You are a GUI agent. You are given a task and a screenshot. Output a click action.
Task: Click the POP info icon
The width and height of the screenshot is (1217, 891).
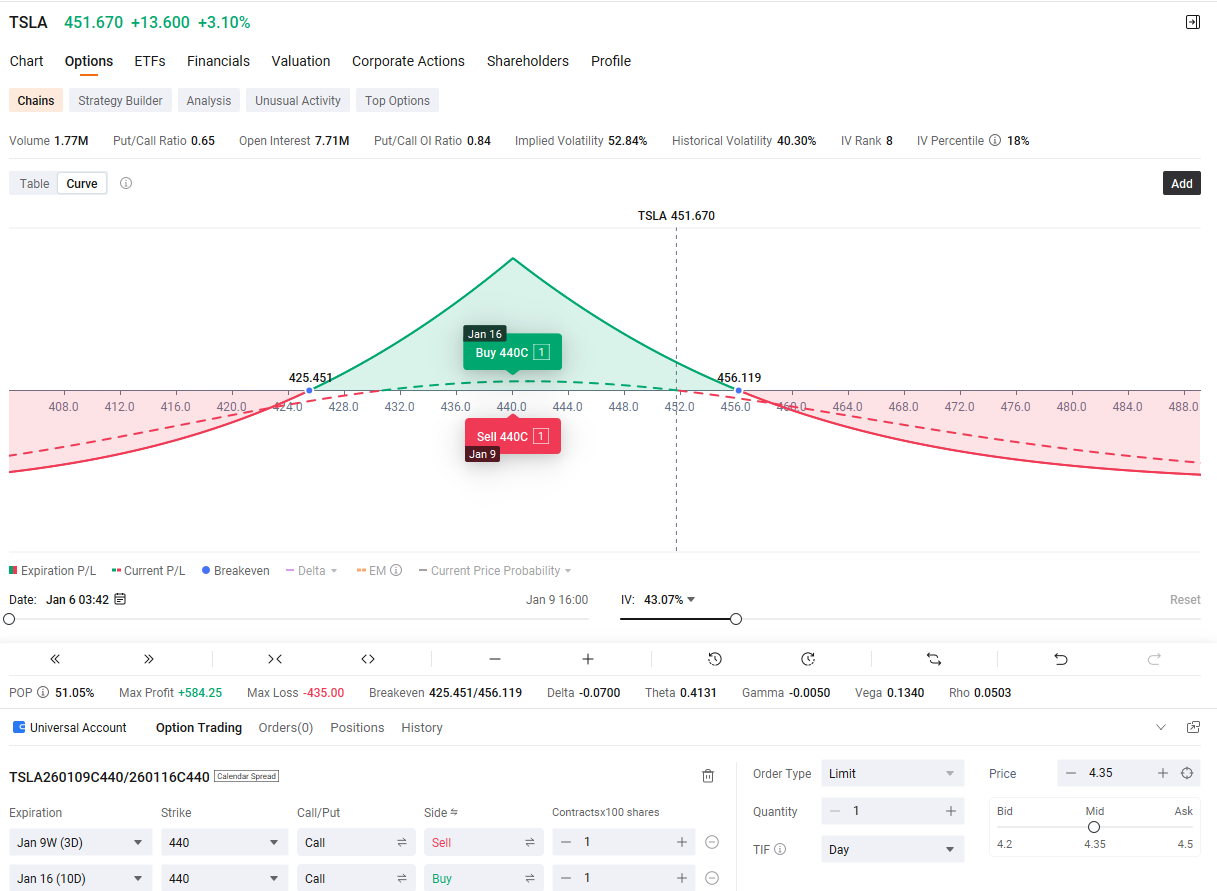[x=43, y=693]
